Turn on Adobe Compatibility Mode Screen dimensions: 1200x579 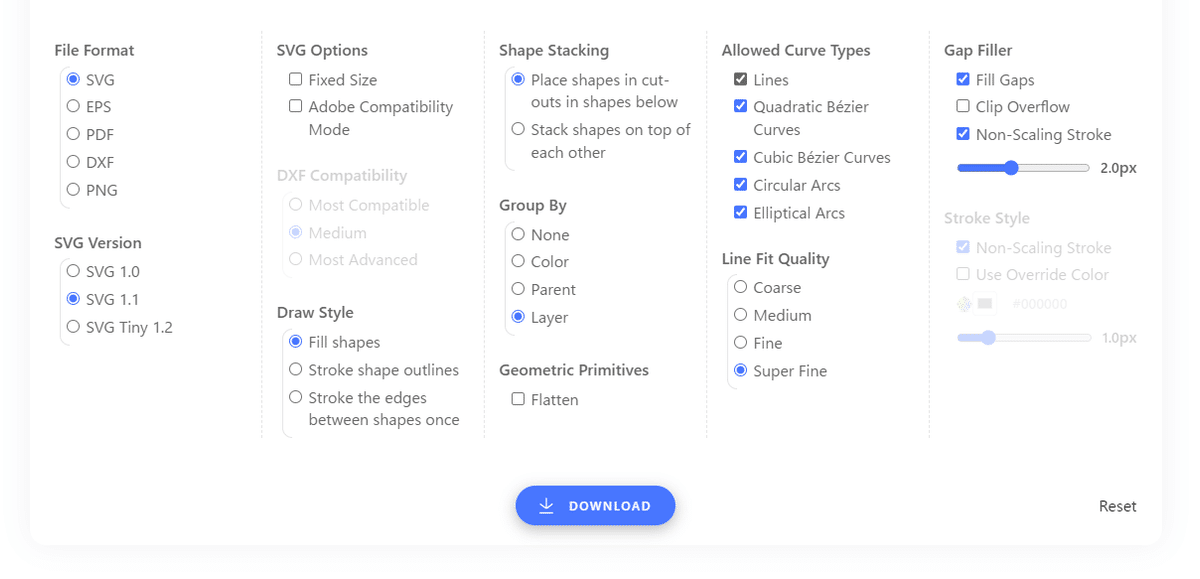click(x=296, y=107)
